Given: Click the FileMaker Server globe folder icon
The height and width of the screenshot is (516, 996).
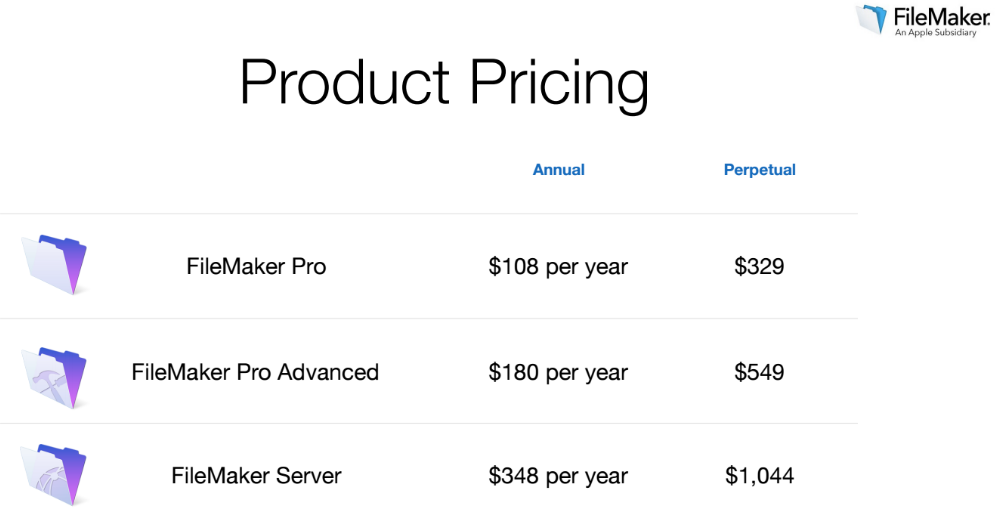Looking at the screenshot, I should 55,475.
